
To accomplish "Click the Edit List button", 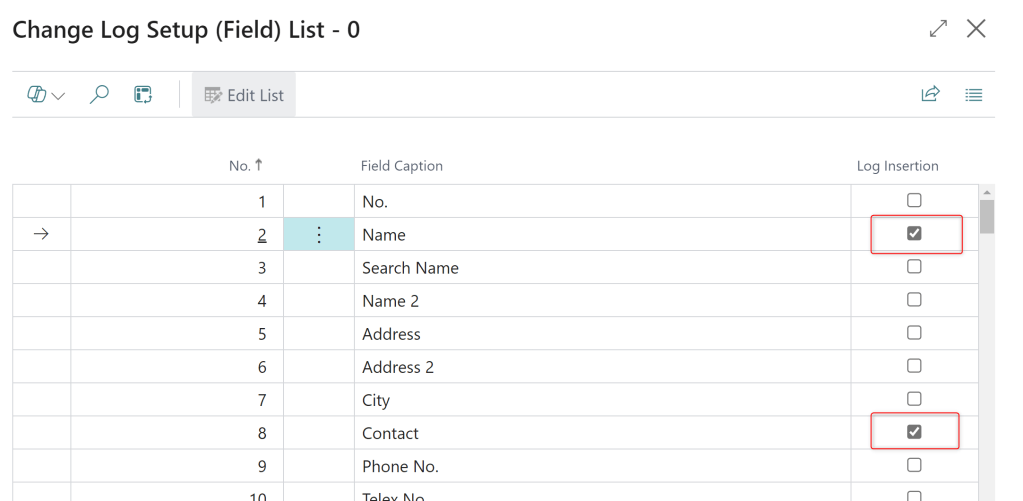I will (244, 95).
